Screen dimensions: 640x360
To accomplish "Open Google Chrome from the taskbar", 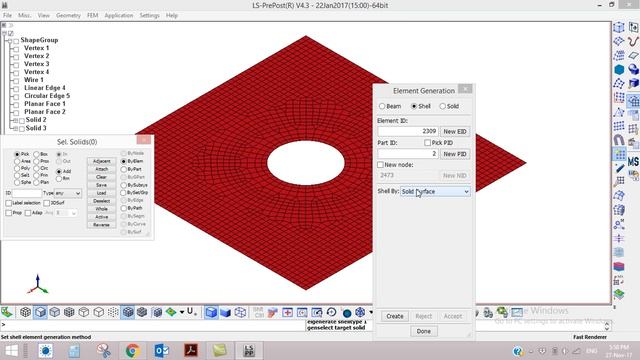I will [132, 351].
